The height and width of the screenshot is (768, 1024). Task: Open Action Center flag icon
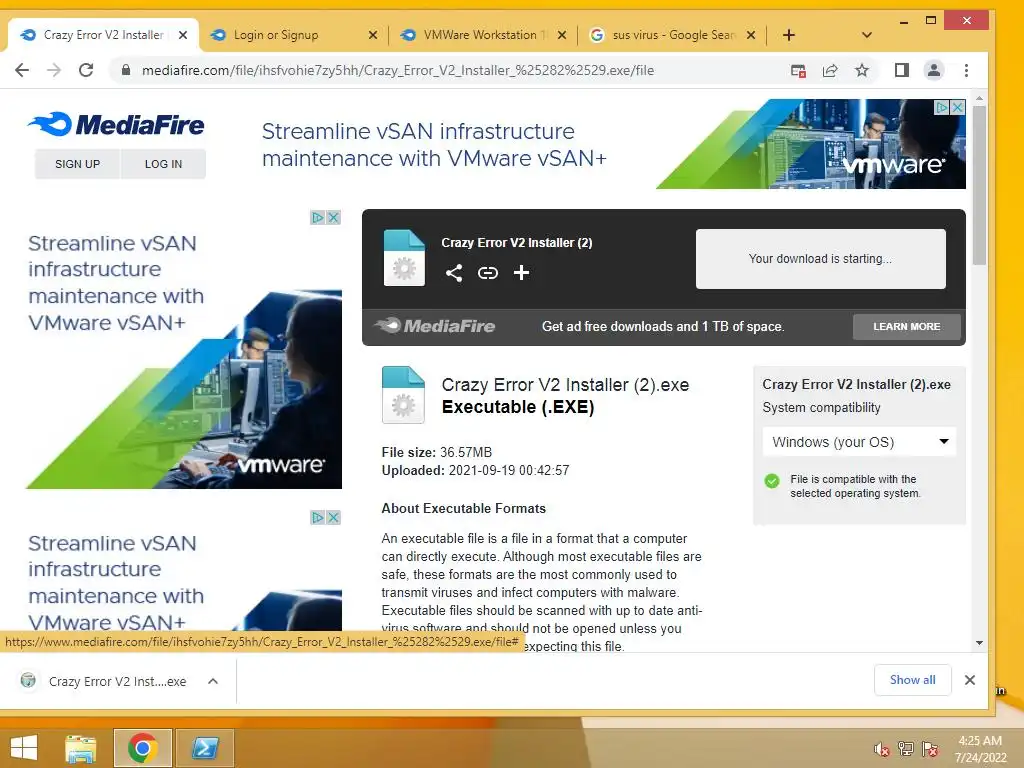click(930, 749)
